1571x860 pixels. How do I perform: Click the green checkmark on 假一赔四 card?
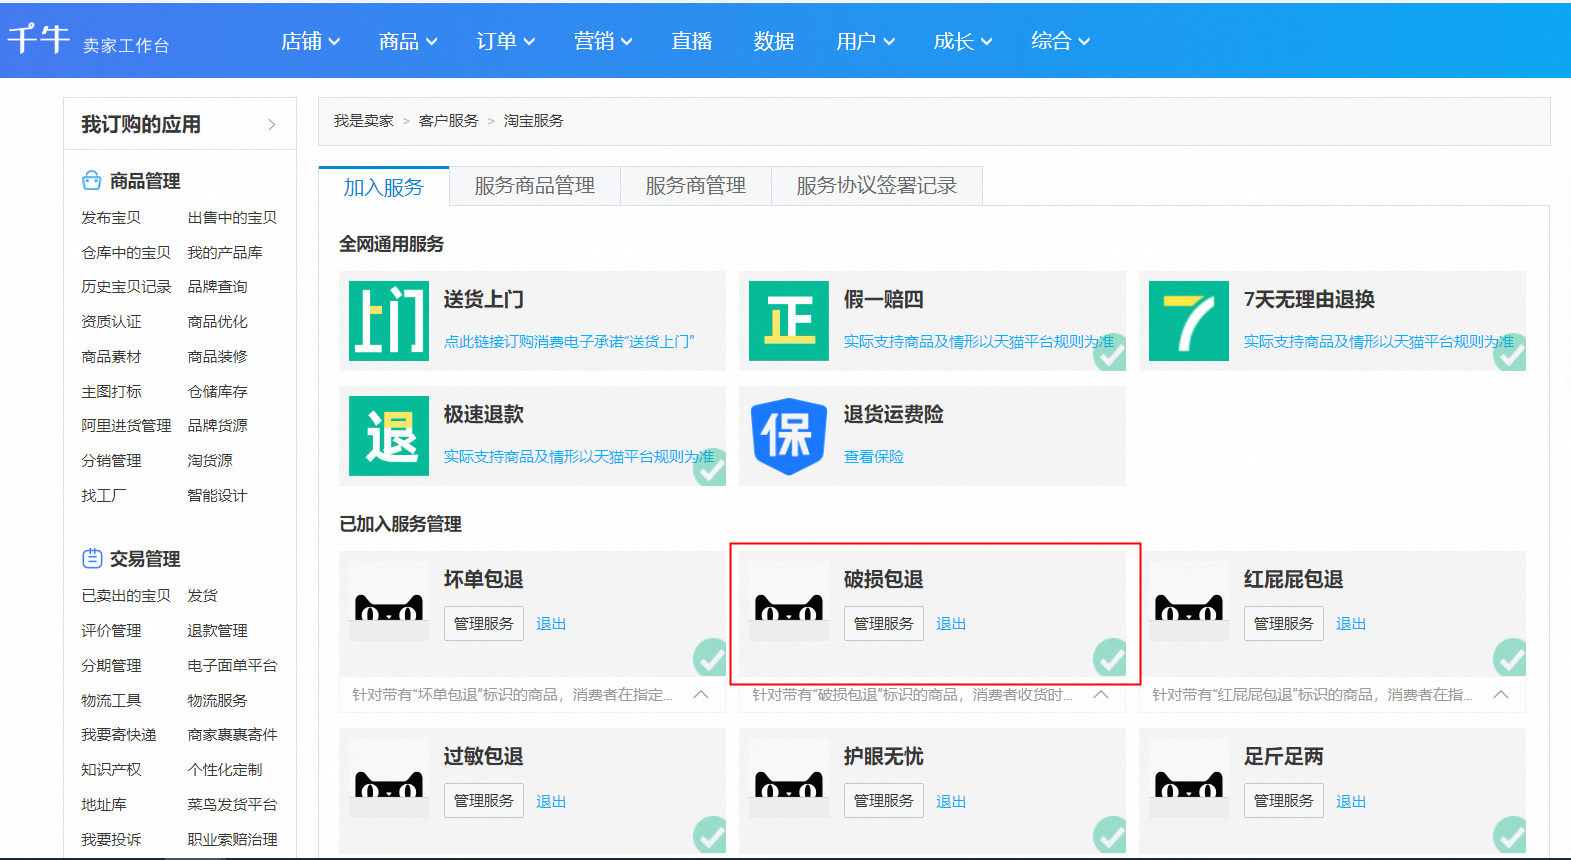(x=1110, y=352)
